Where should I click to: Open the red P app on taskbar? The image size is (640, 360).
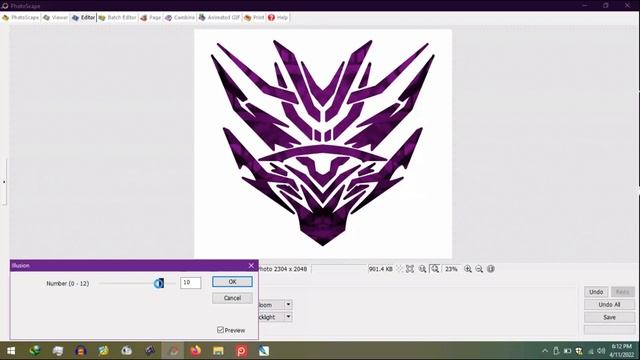(x=241, y=351)
